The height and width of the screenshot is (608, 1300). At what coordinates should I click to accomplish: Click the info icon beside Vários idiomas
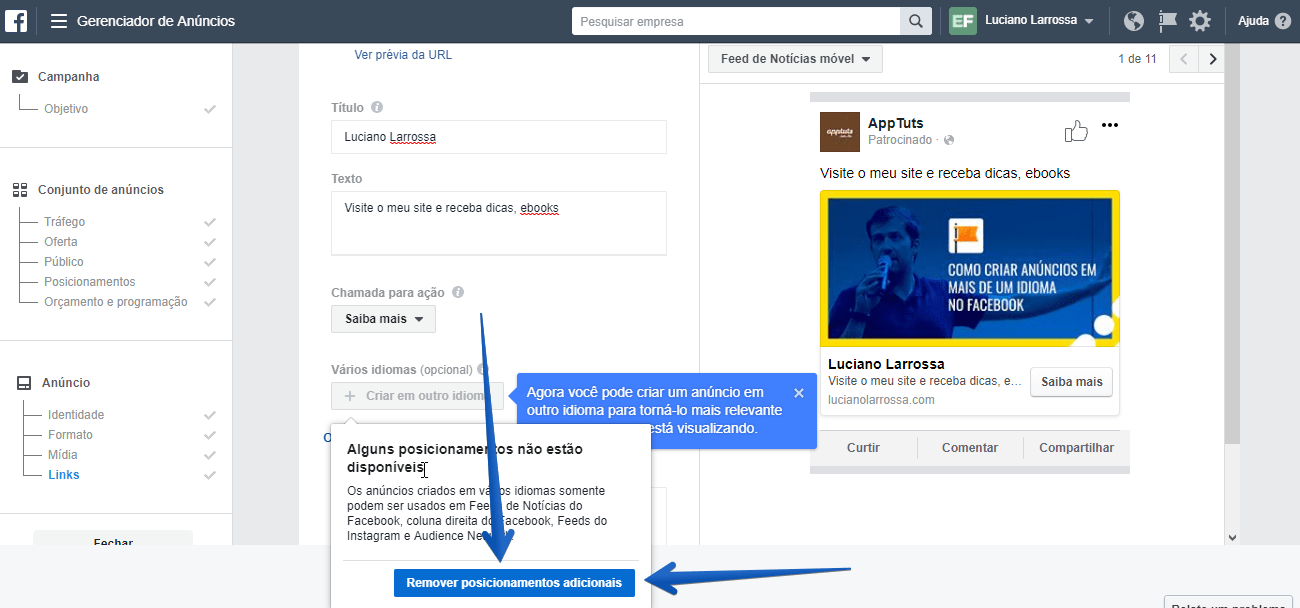coord(483,369)
